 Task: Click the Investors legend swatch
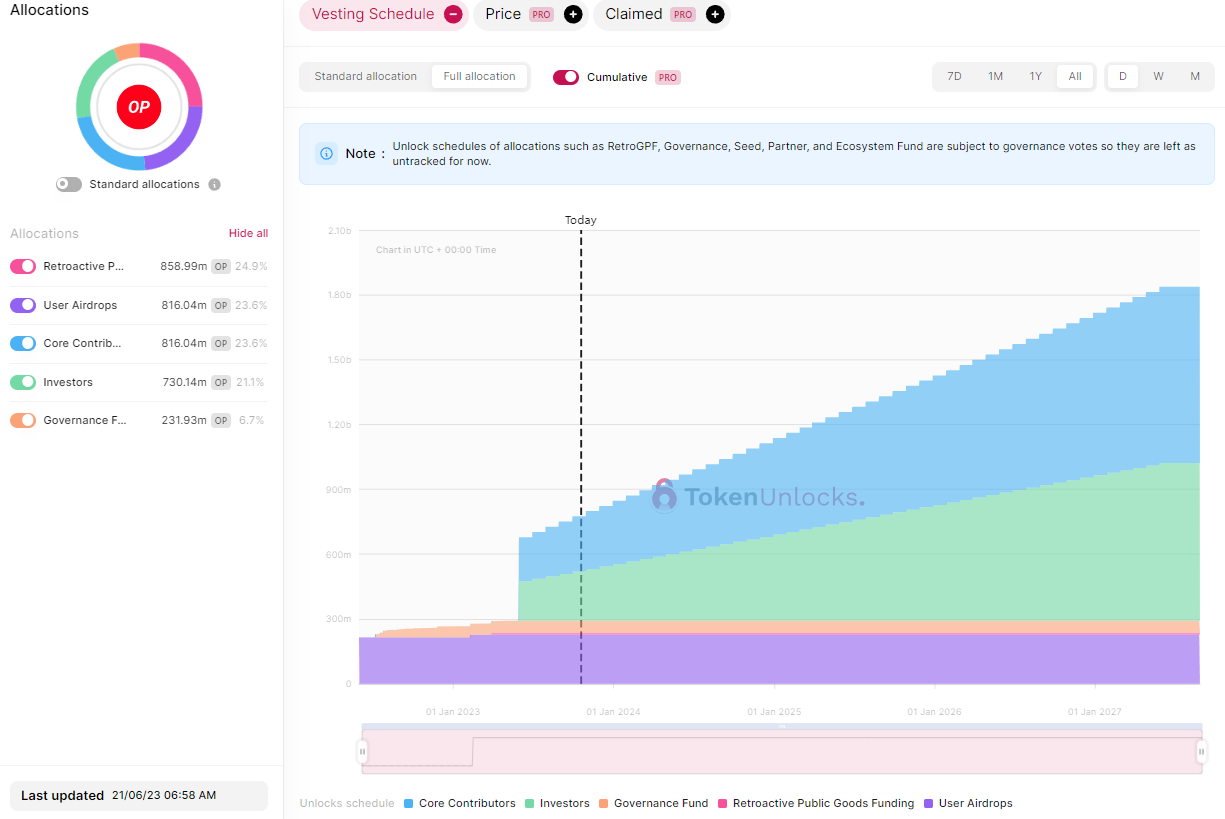coord(528,803)
